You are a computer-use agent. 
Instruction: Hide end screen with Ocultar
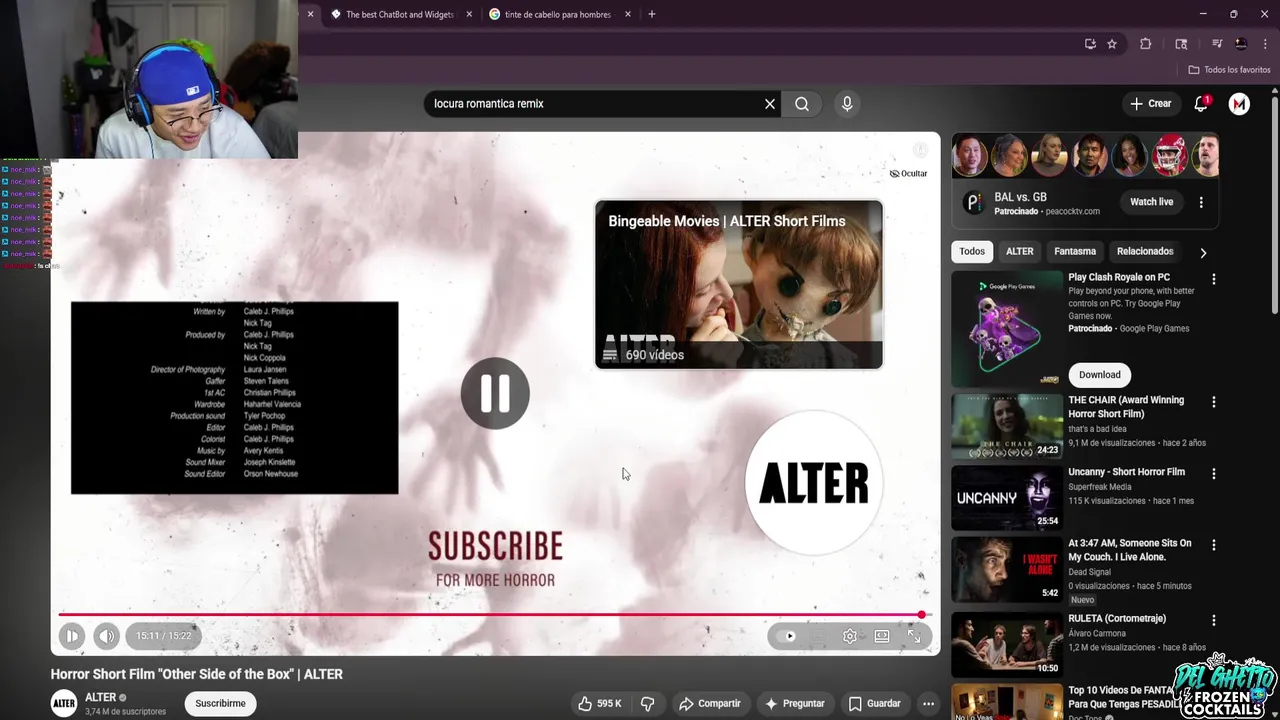(x=908, y=173)
